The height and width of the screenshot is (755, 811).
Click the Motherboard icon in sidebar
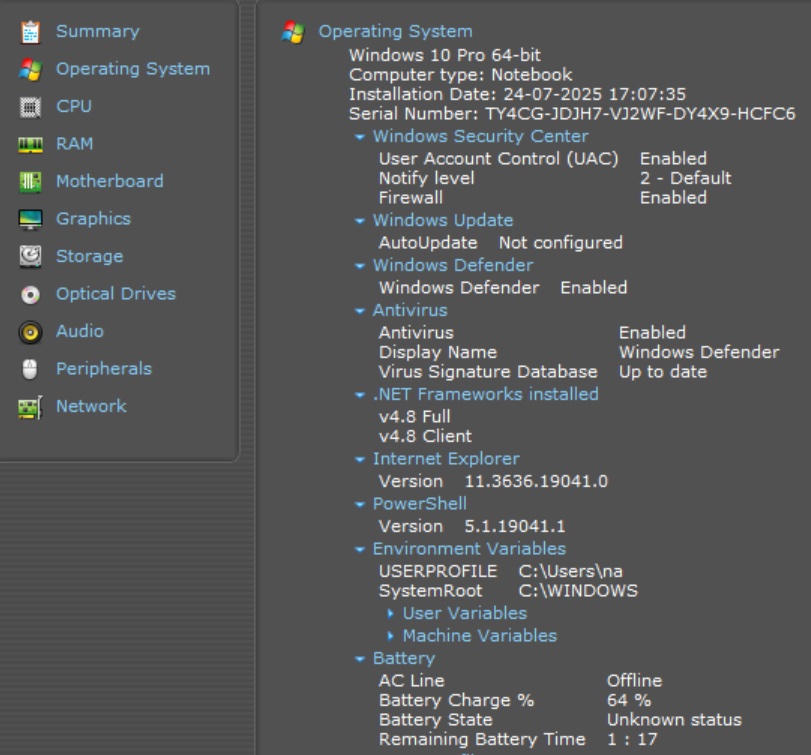coord(30,182)
